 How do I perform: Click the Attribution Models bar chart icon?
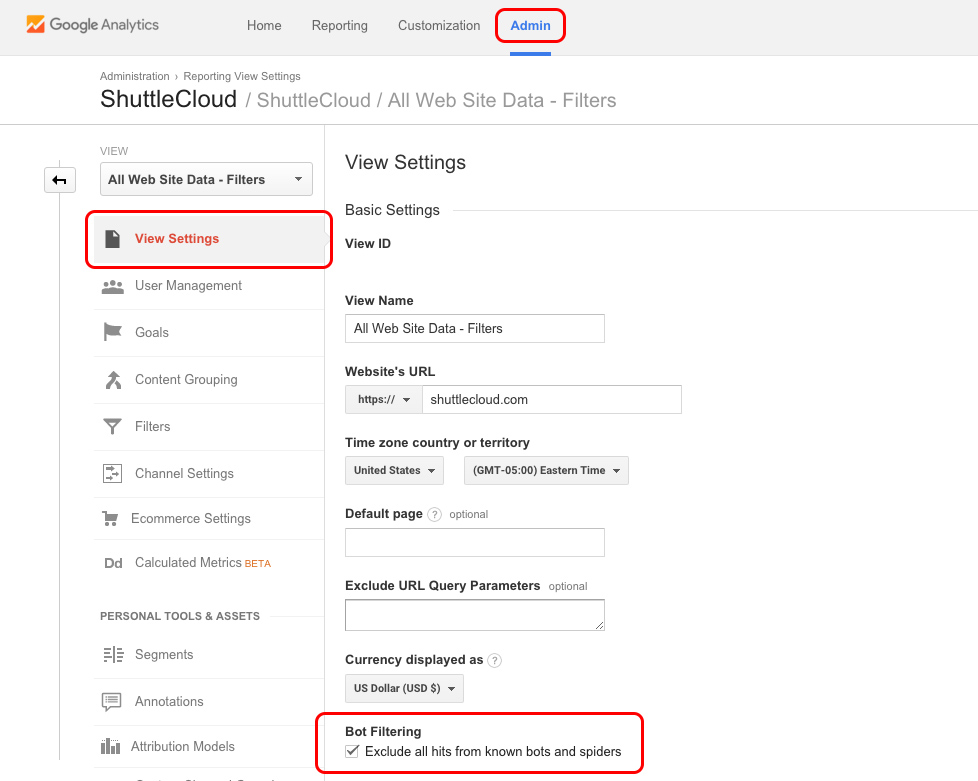click(x=110, y=746)
